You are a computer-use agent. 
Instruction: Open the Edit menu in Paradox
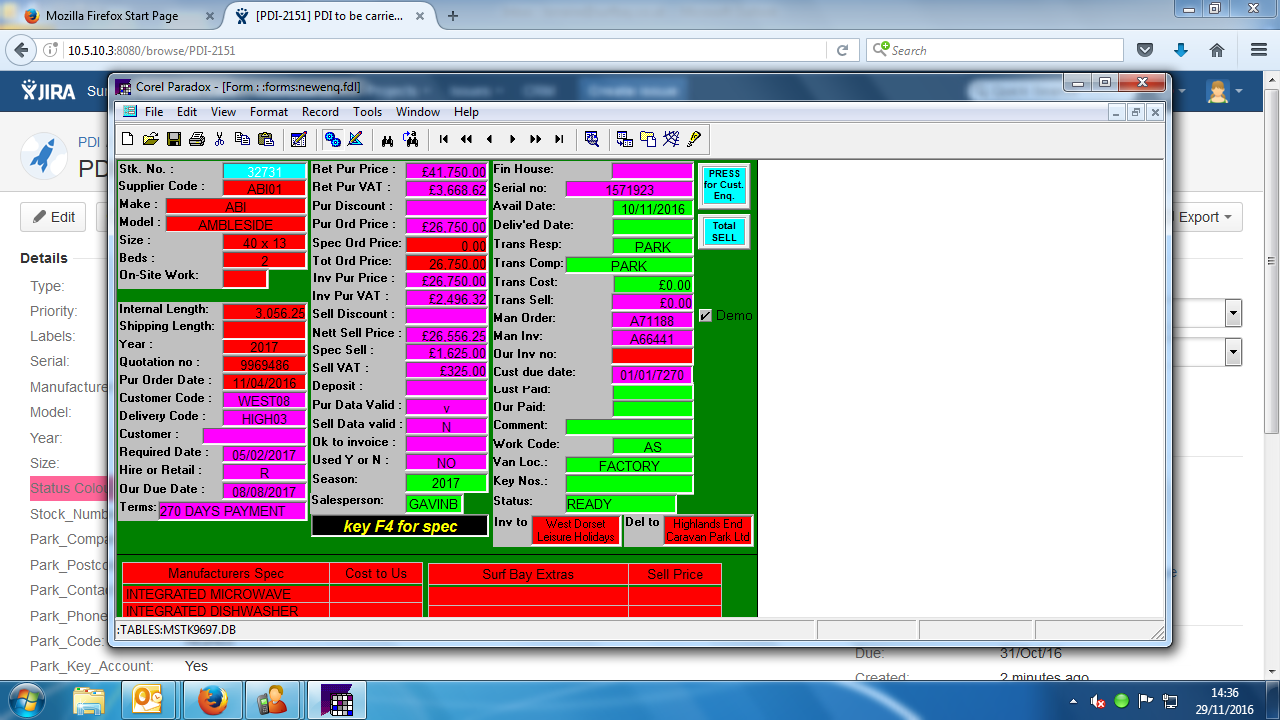pos(187,112)
